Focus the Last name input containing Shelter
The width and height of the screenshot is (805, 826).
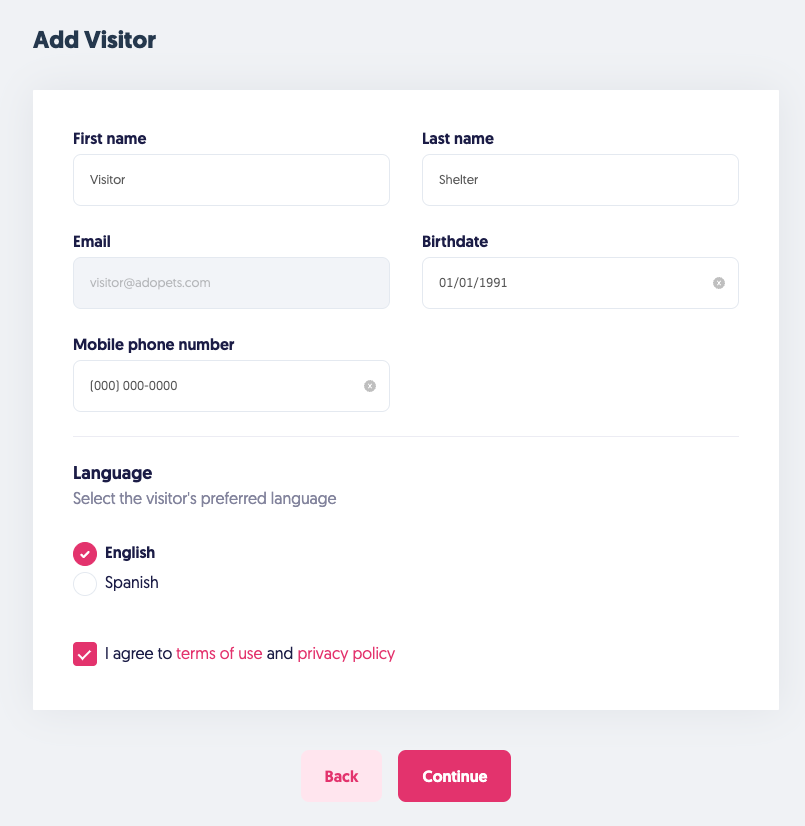pyautogui.click(x=580, y=180)
